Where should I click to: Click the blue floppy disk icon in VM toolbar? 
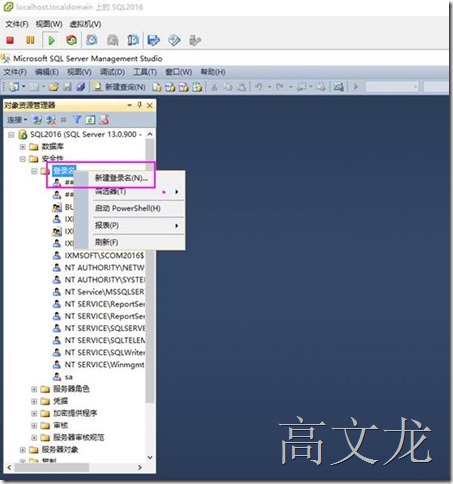tap(153, 41)
